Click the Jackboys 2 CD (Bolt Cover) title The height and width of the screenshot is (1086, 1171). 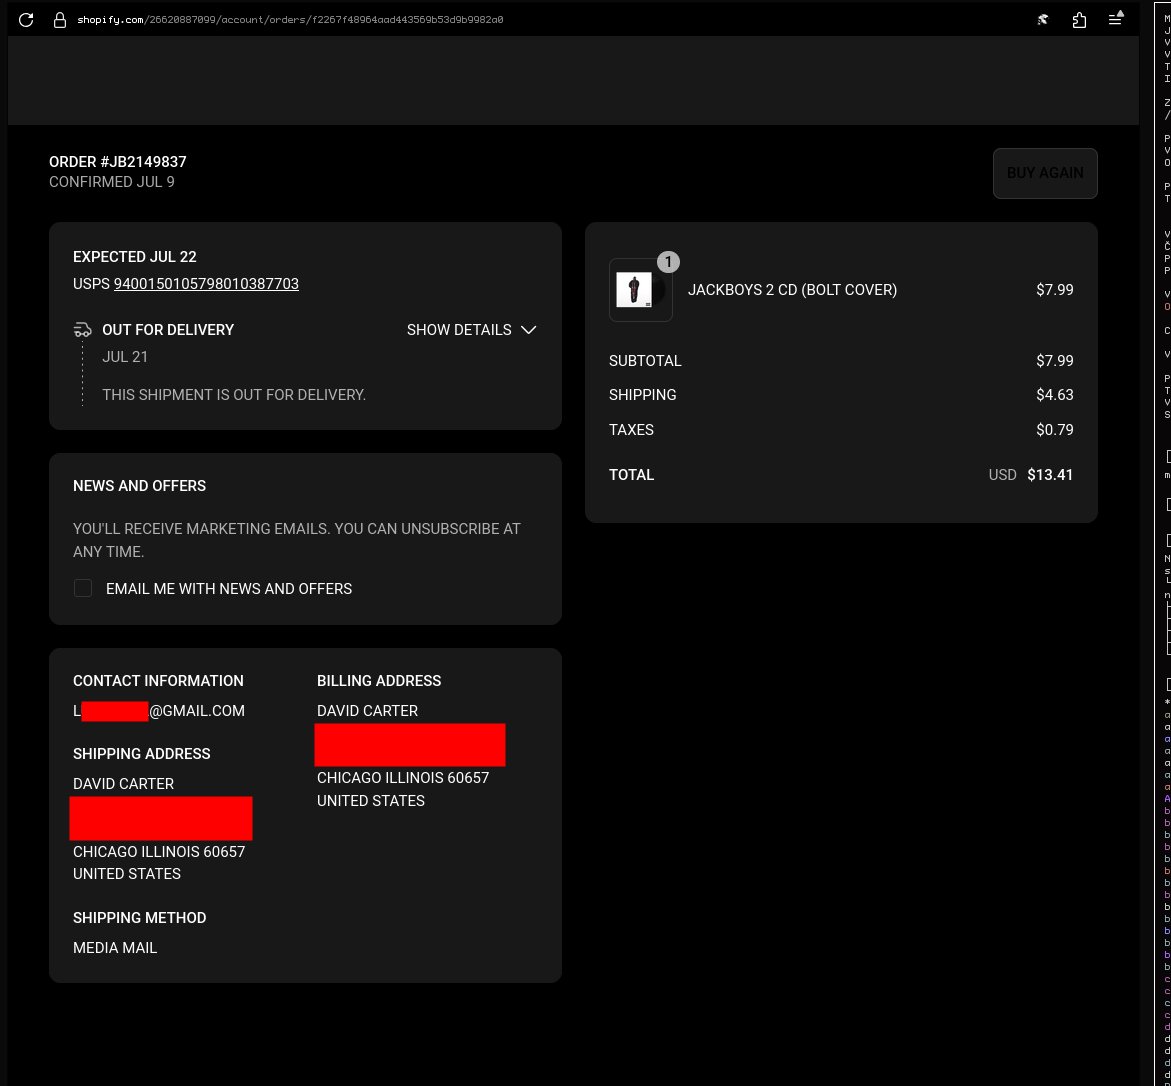[x=792, y=290]
